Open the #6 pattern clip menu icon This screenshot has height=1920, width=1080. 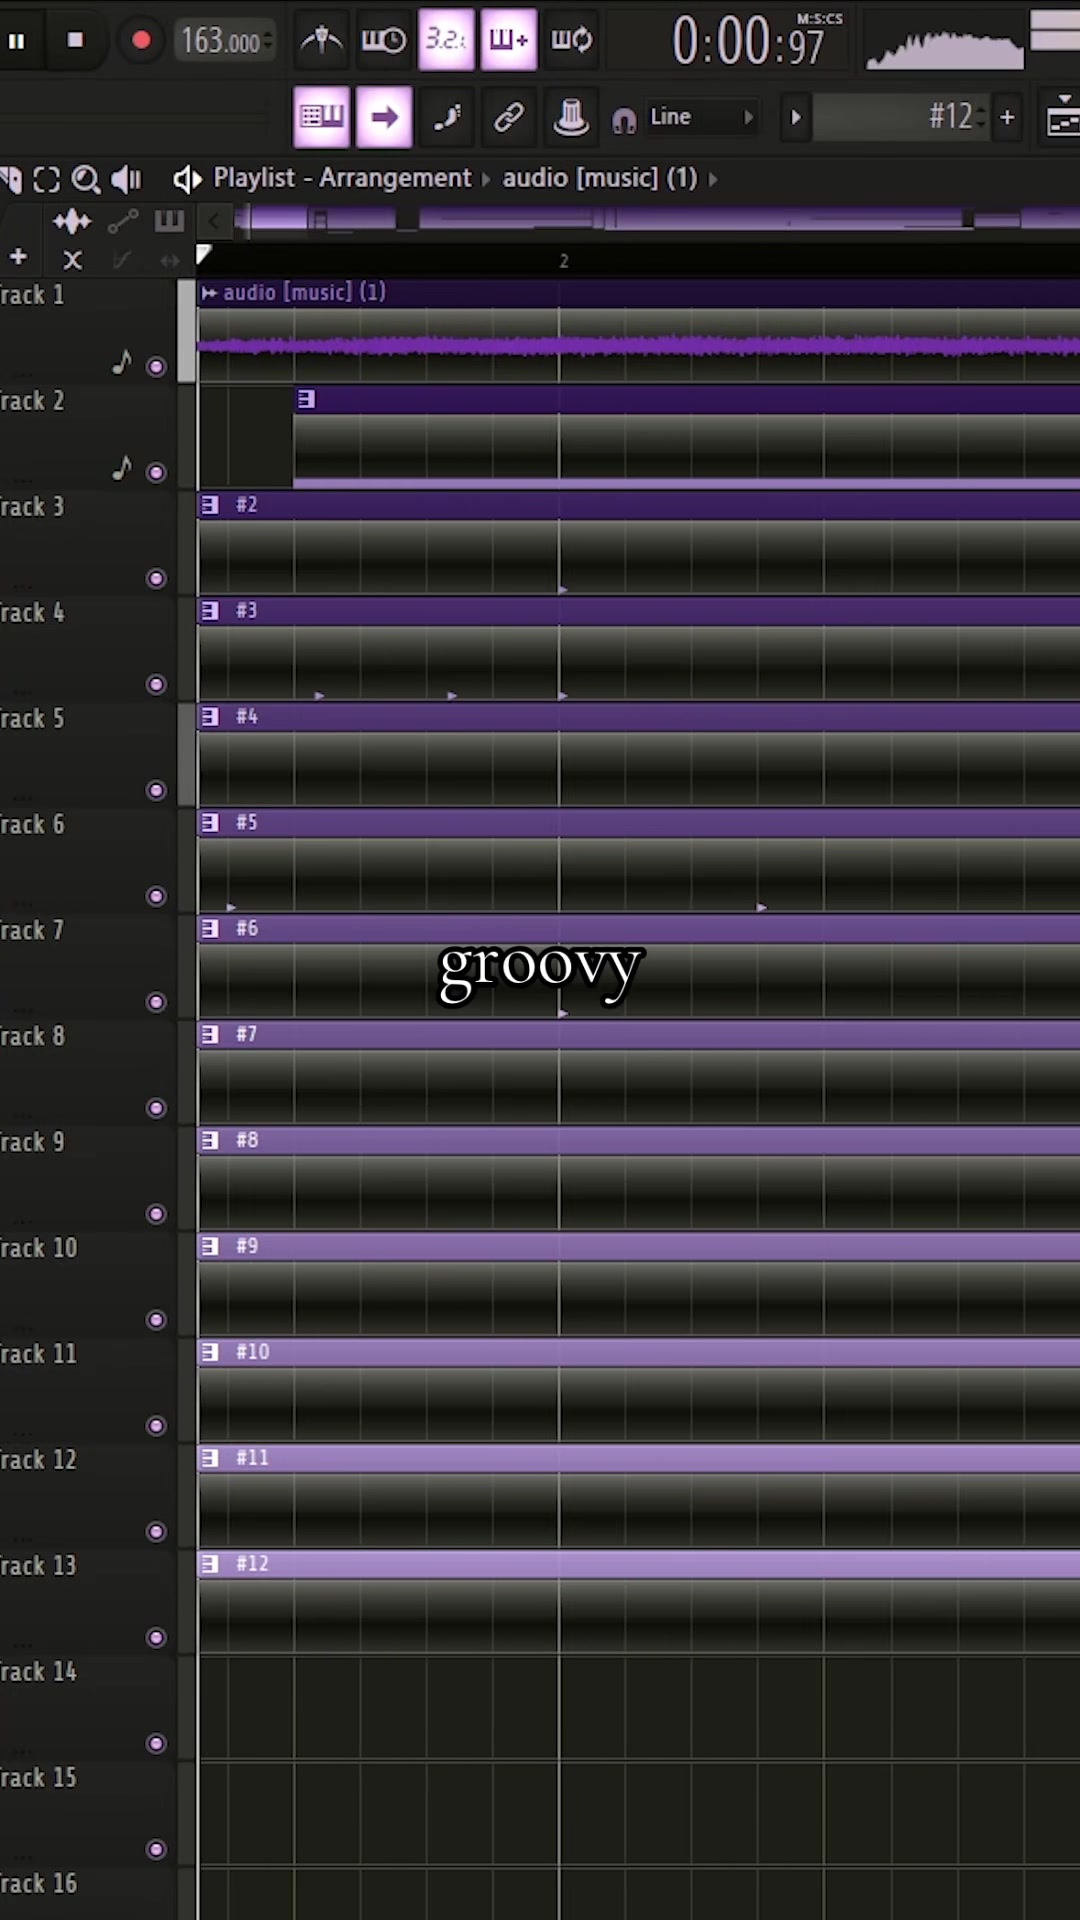click(x=210, y=929)
